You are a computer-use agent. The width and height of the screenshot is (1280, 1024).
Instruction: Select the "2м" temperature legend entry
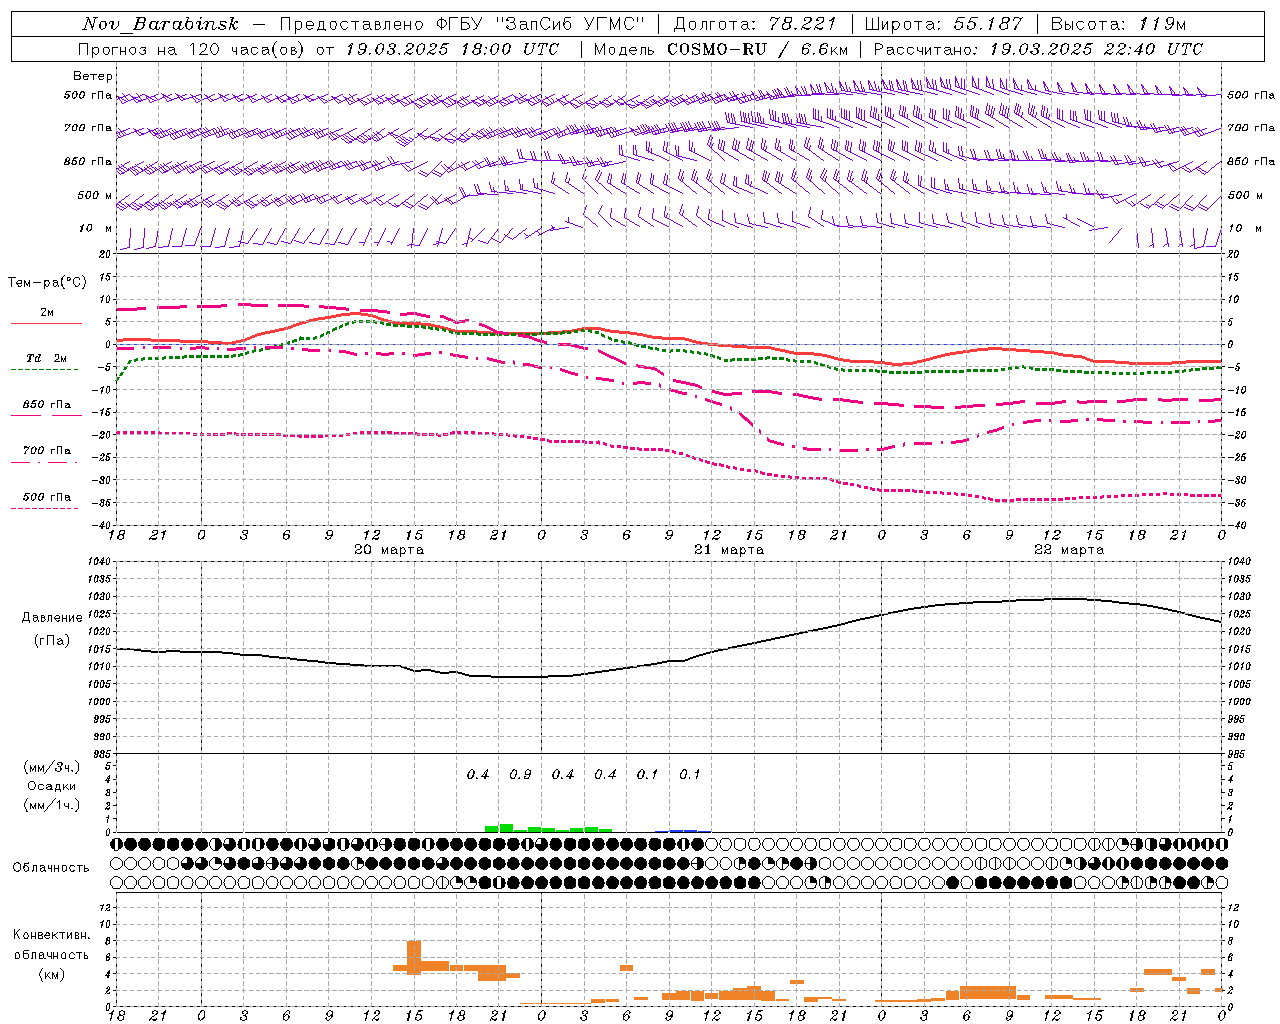tap(47, 313)
